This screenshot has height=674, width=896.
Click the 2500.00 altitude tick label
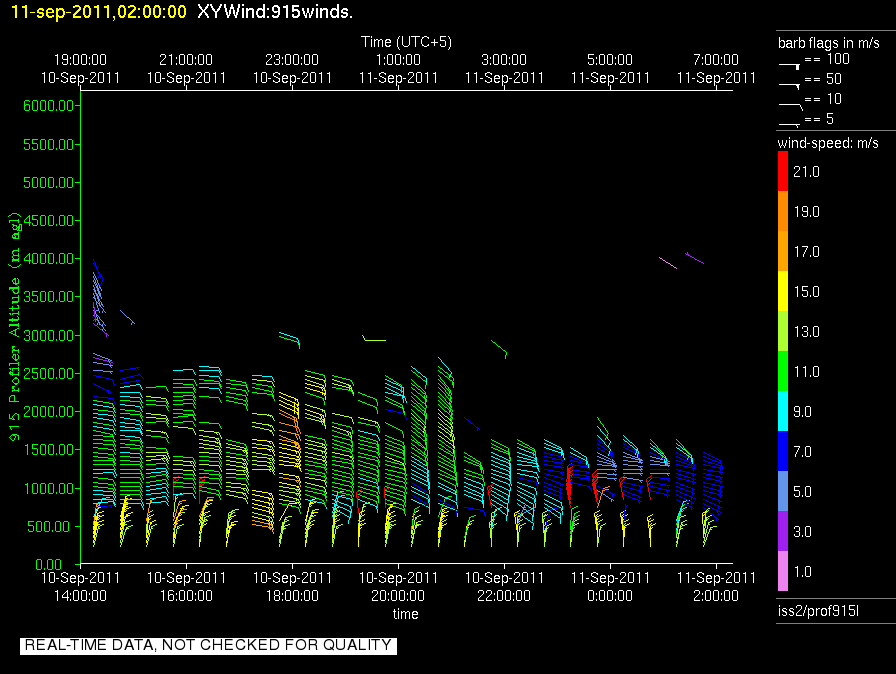click(x=49, y=374)
